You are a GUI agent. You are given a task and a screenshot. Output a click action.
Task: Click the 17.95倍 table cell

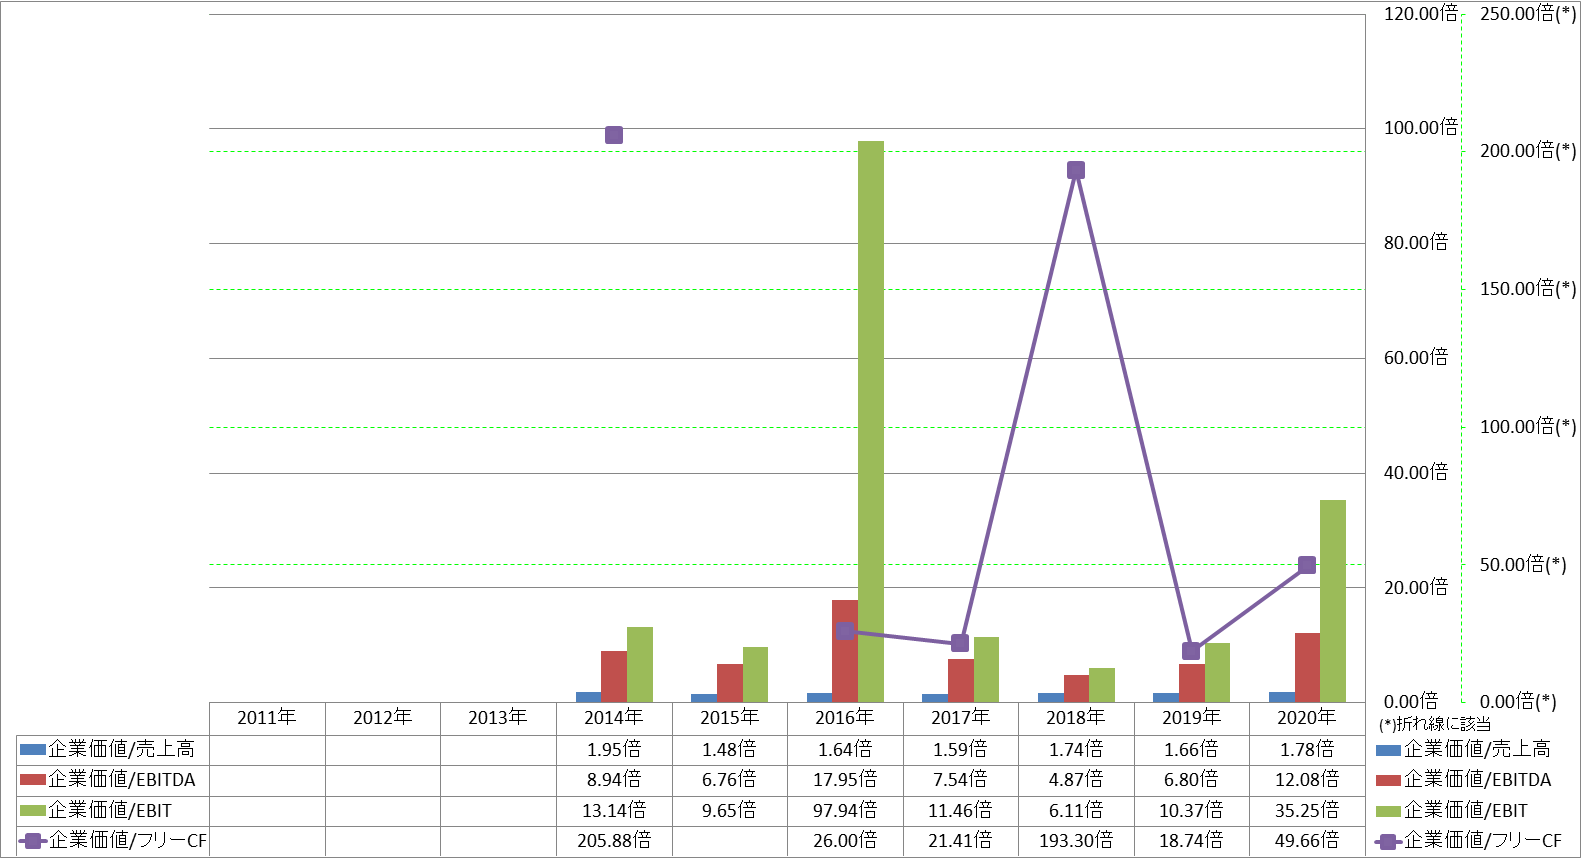(x=845, y=779)
